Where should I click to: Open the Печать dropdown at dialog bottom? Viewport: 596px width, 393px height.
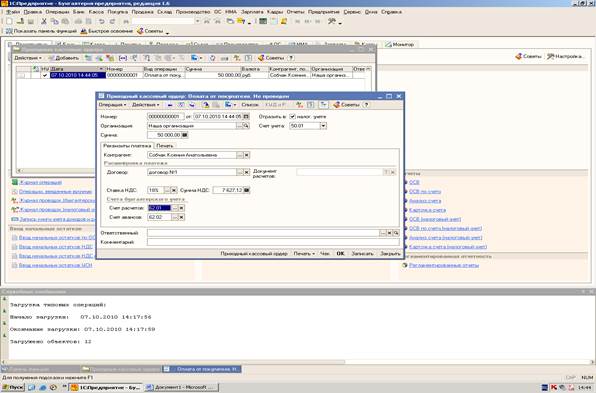pos(304,254)
